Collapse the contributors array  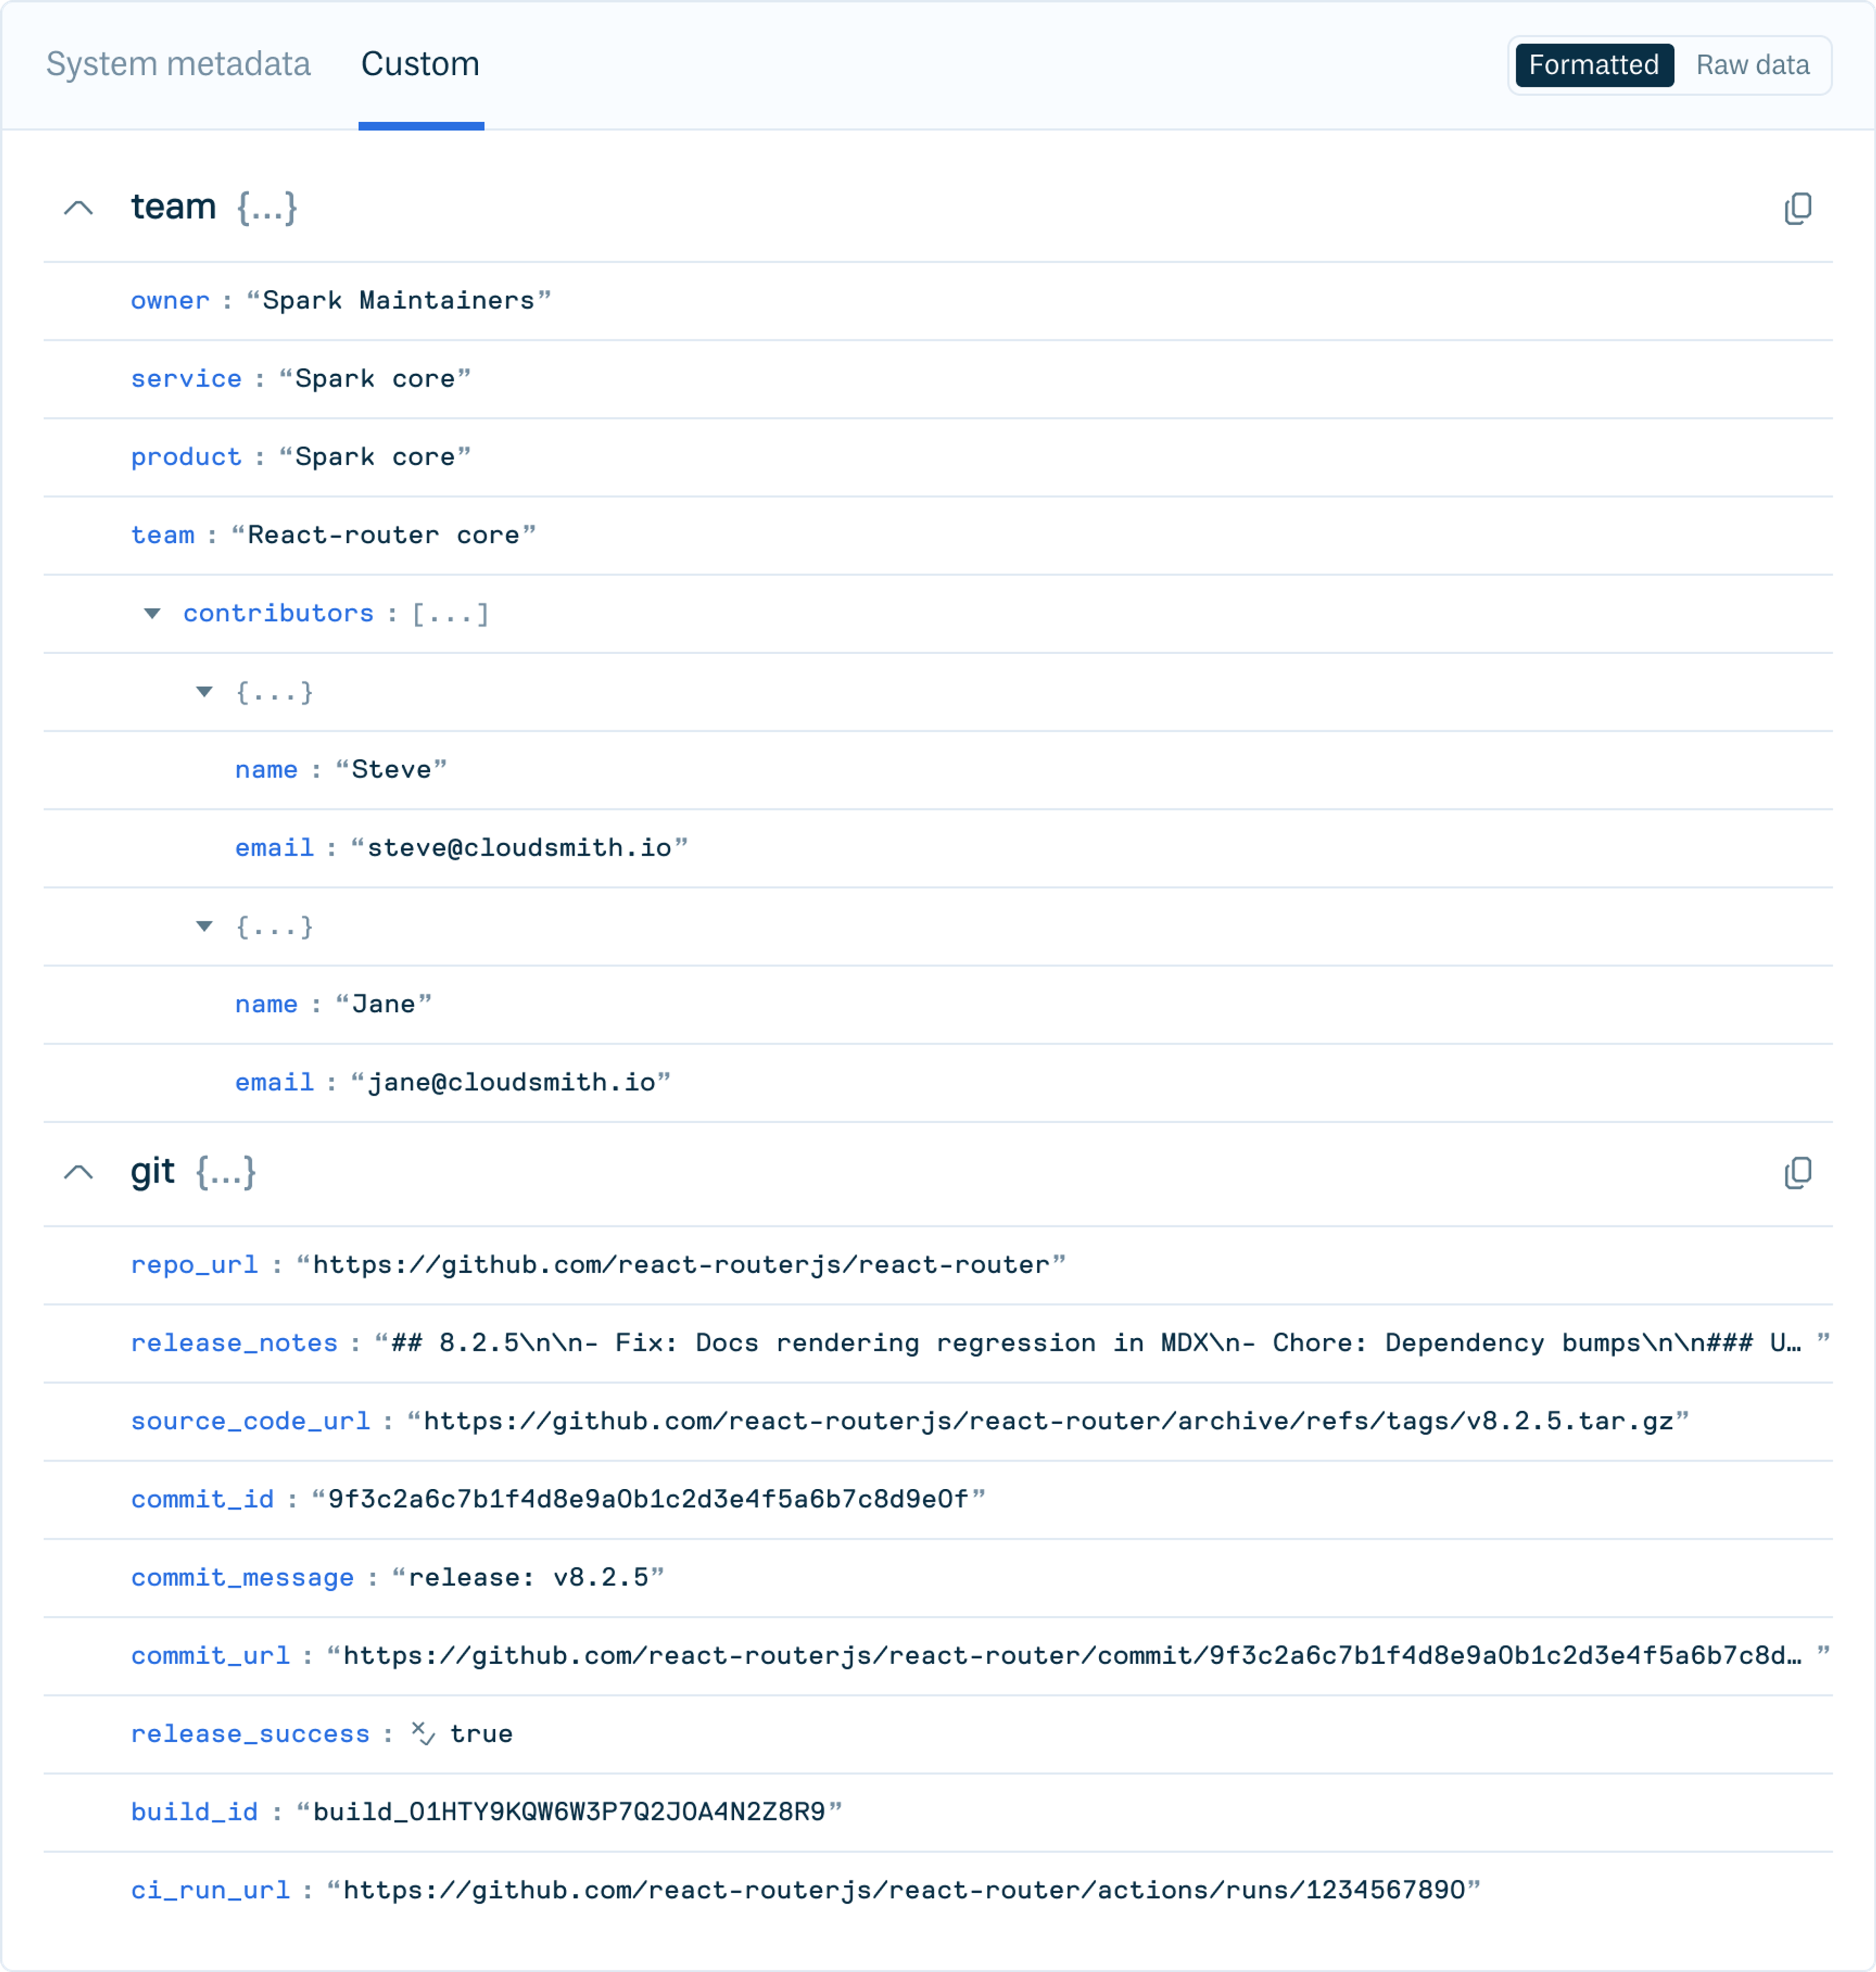(x=152, y=613)
